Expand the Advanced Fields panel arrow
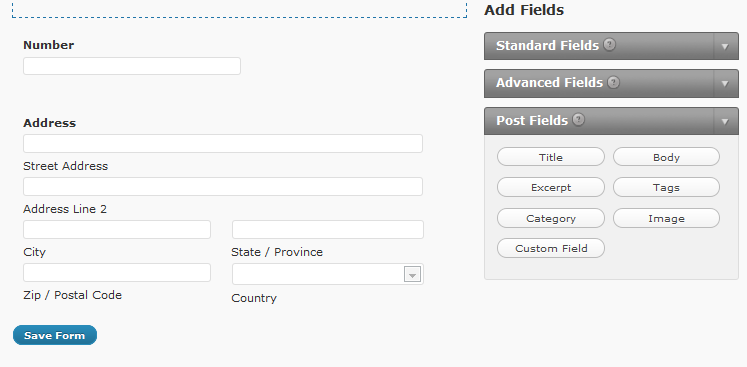Image resolution: width=747 pixels, height=367 pixels. pyautogui.click(x=726, y=83)
